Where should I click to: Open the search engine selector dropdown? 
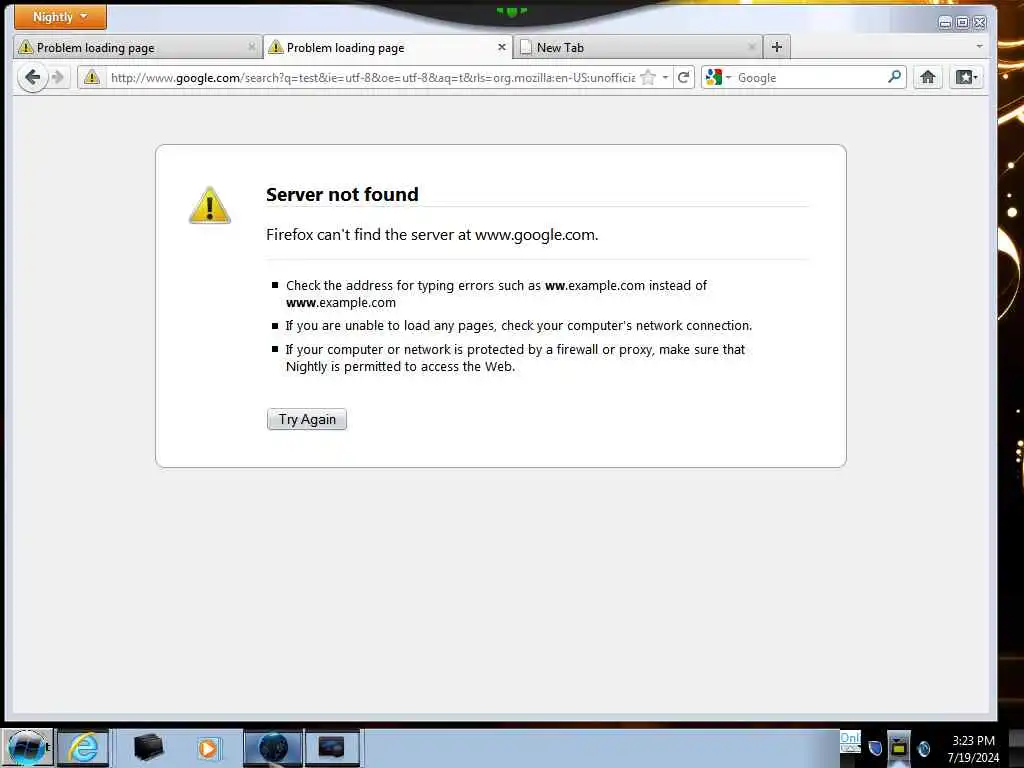coord(719,78)
